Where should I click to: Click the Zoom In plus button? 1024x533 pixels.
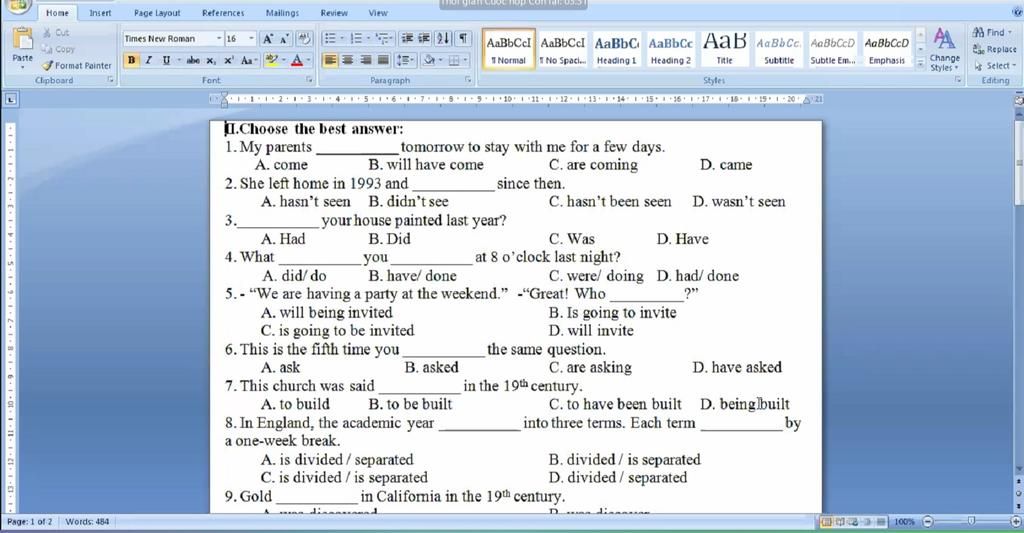(x=1016, y=521)
